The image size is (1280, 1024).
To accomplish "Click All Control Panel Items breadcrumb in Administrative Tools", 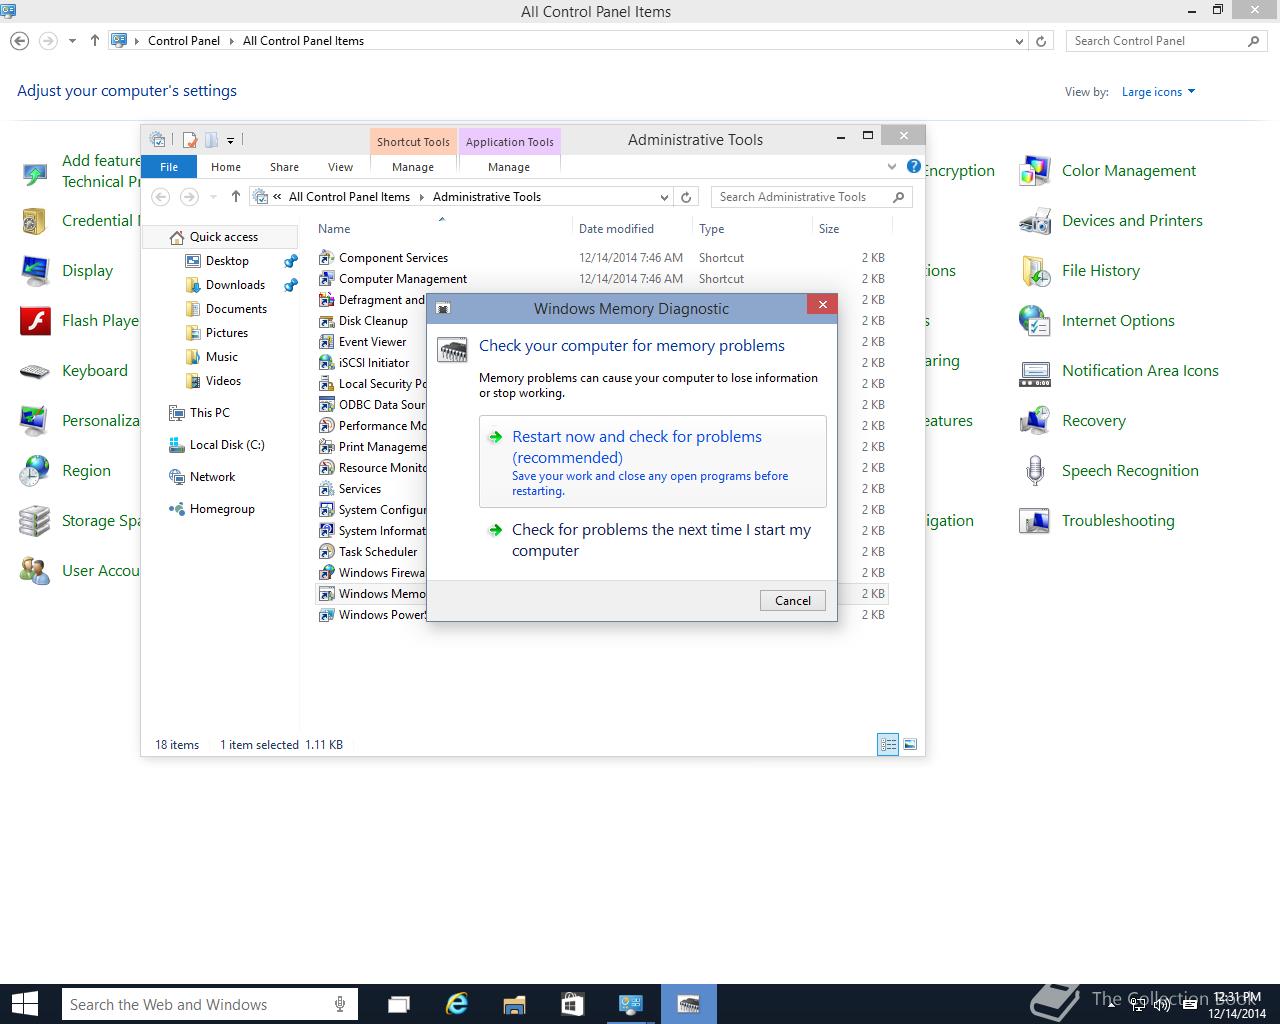I will point(349,197).
